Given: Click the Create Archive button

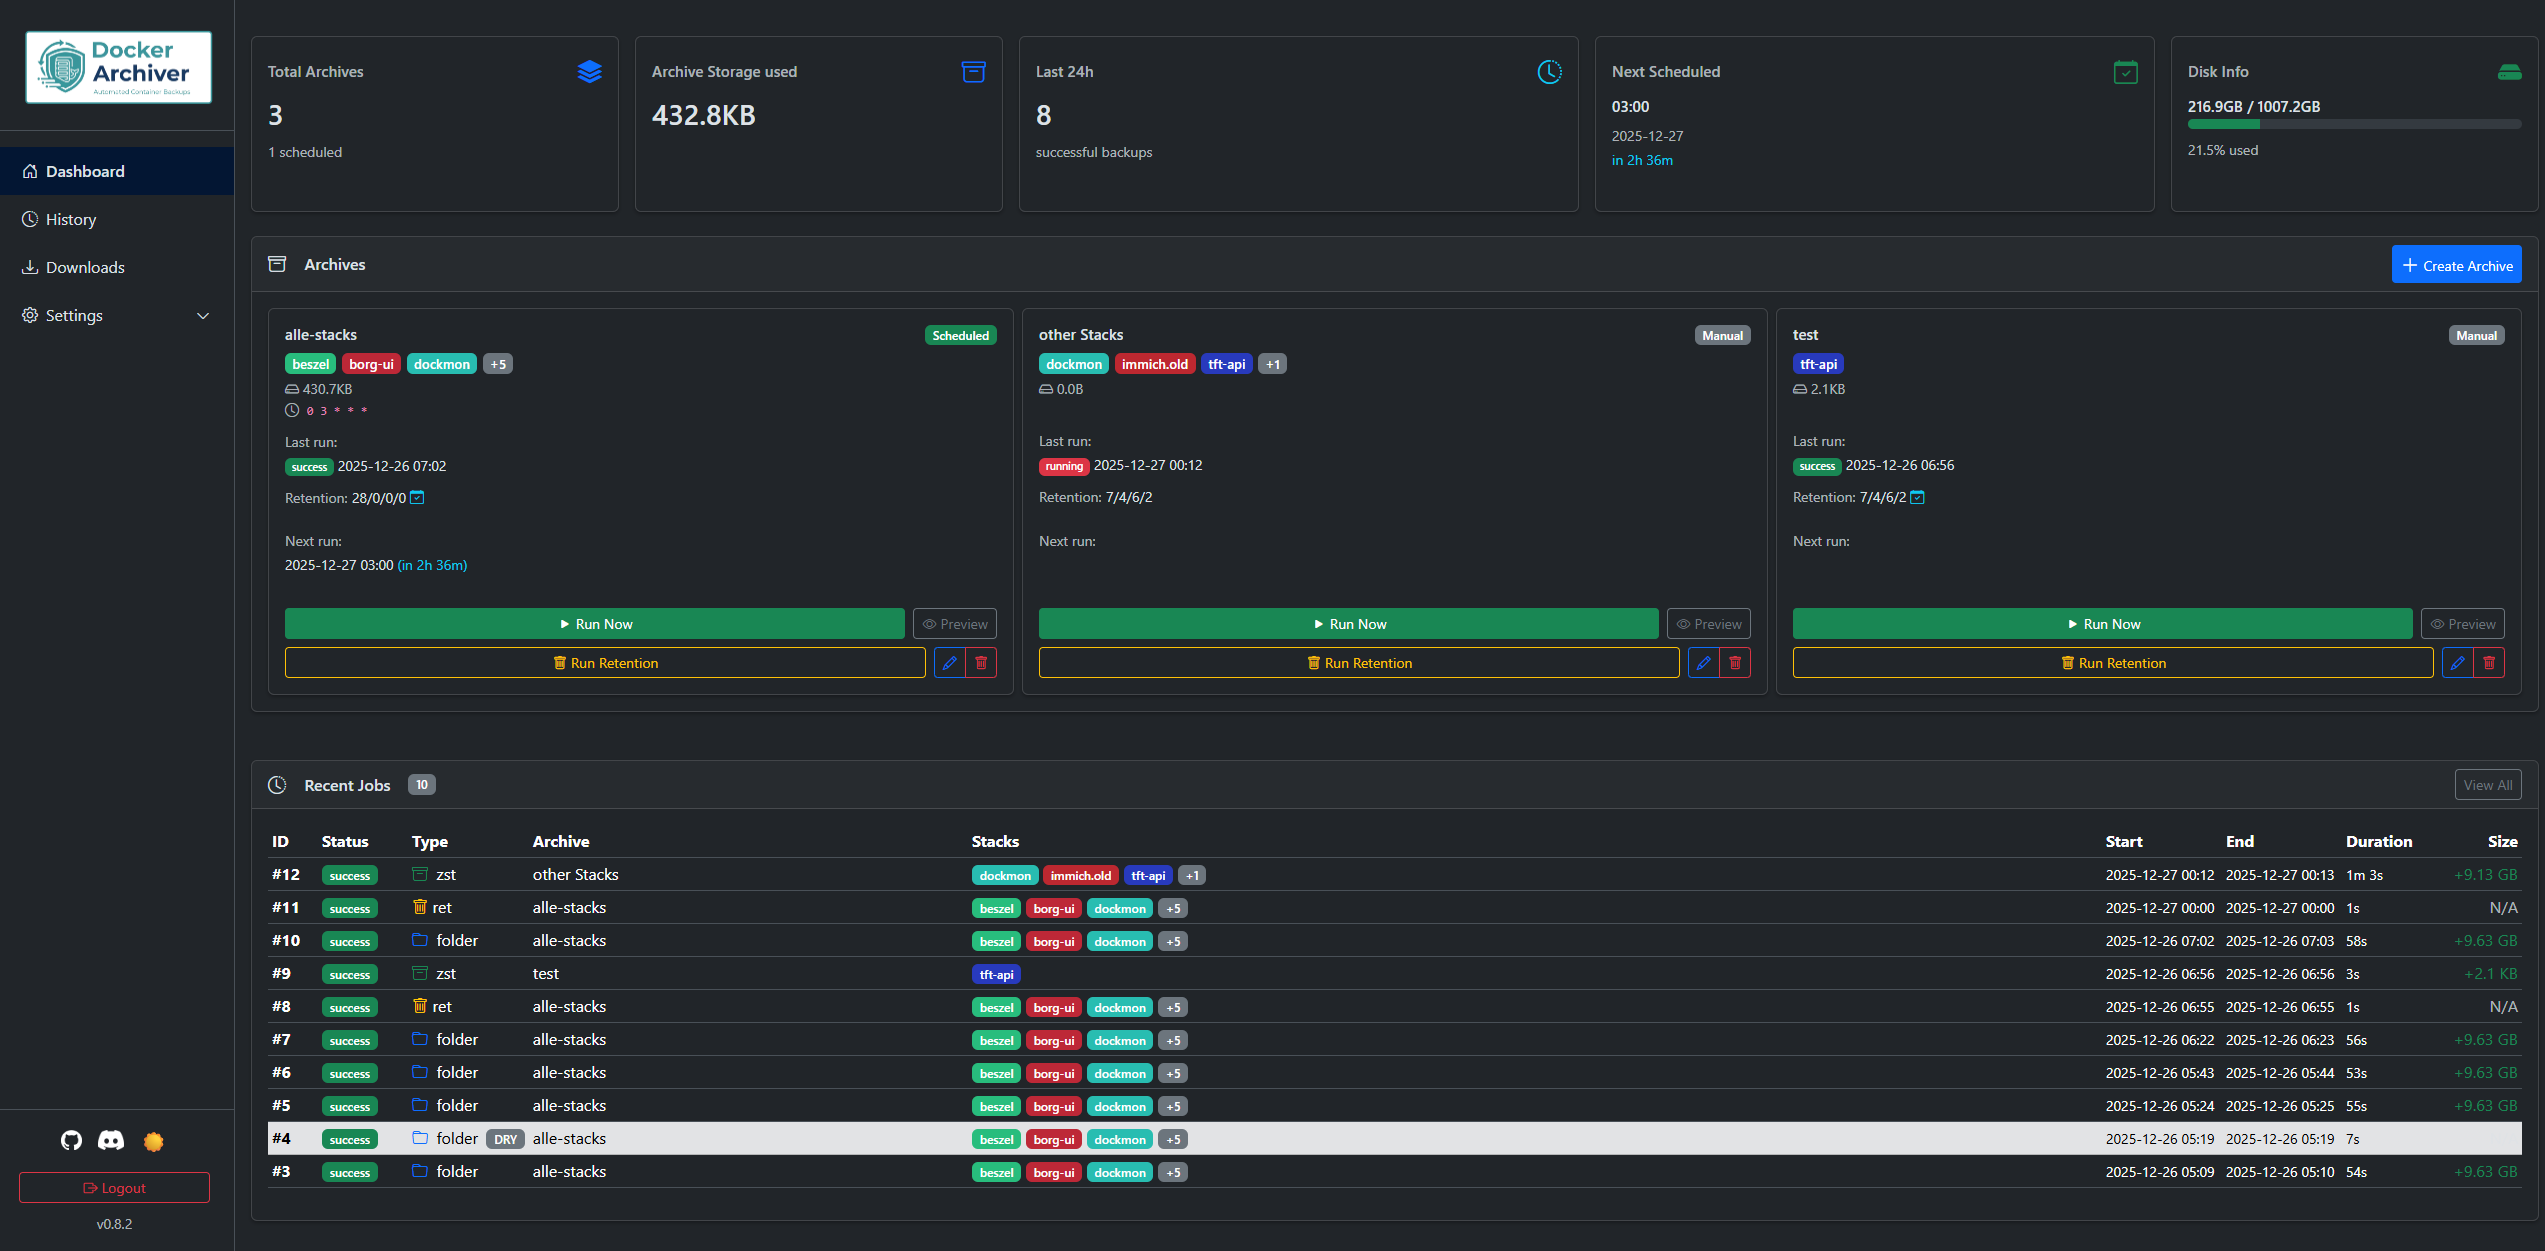Looking at the screenshot, I should tap(2456, 265).
